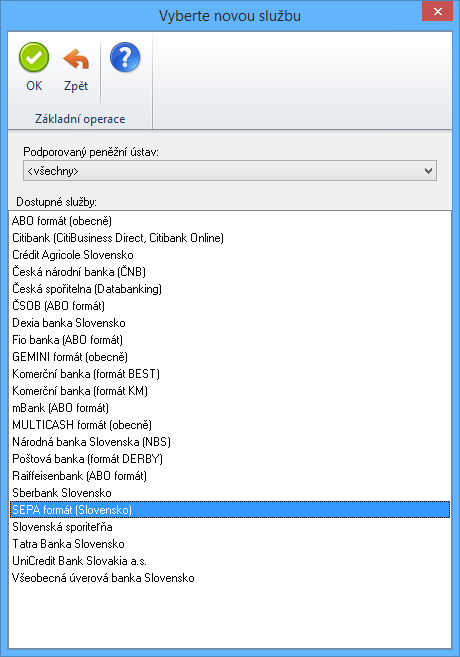Expand the Podporovaný peněžní ústav dropdown arrow
The width and height of the screenshot is (460, 657).
(428, 171)
